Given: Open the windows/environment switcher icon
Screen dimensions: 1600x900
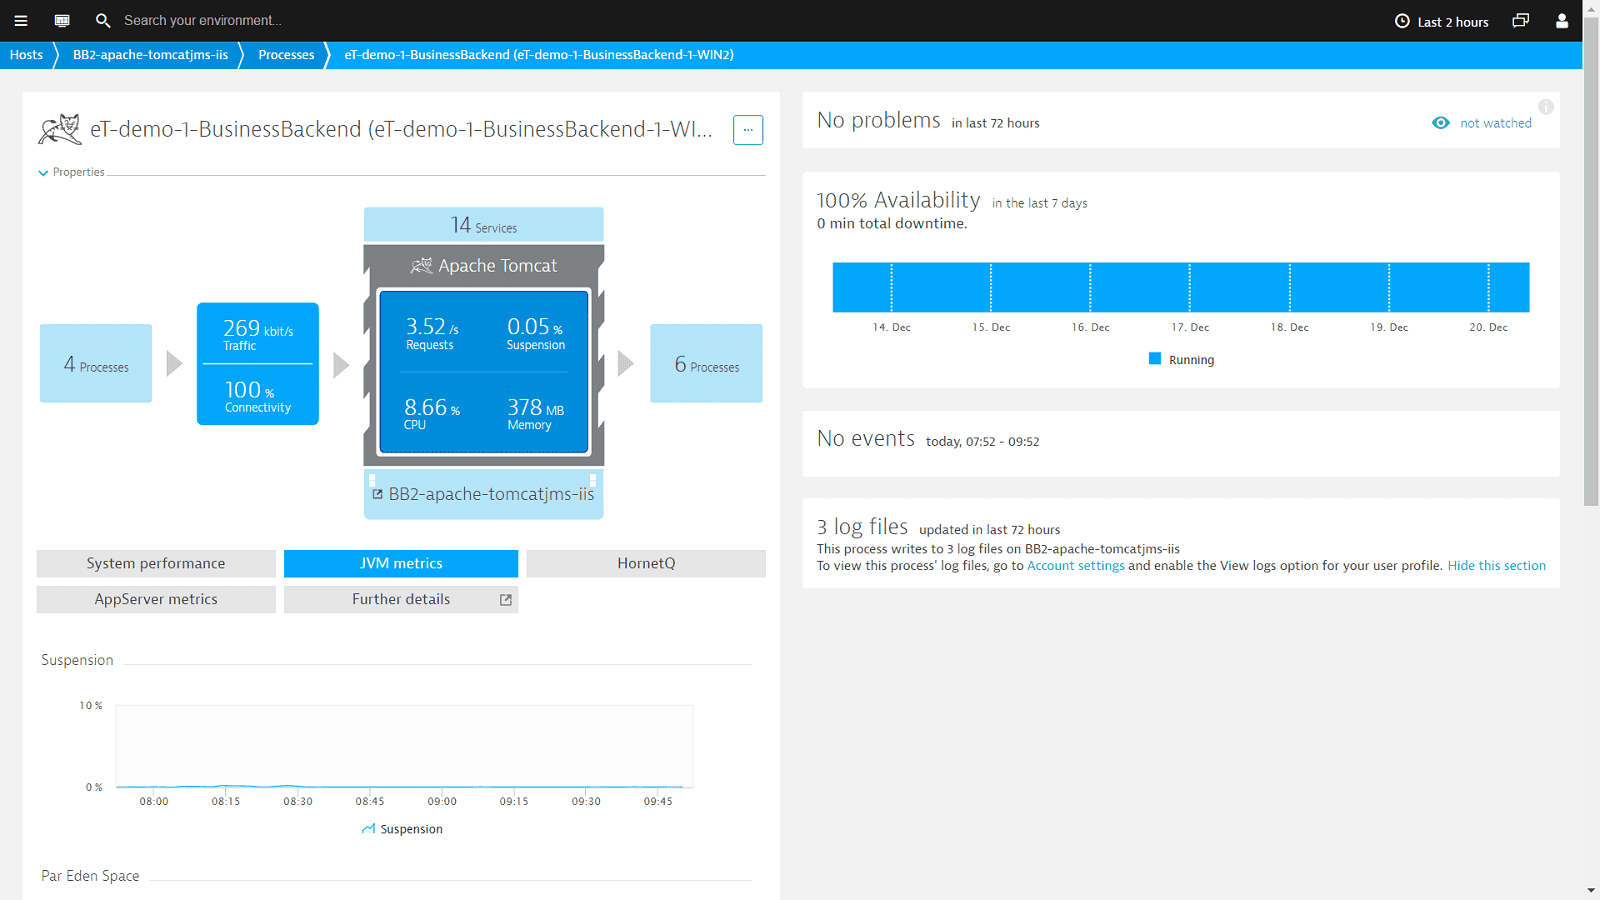Looking at the screenshot, I should [1521, 20].
